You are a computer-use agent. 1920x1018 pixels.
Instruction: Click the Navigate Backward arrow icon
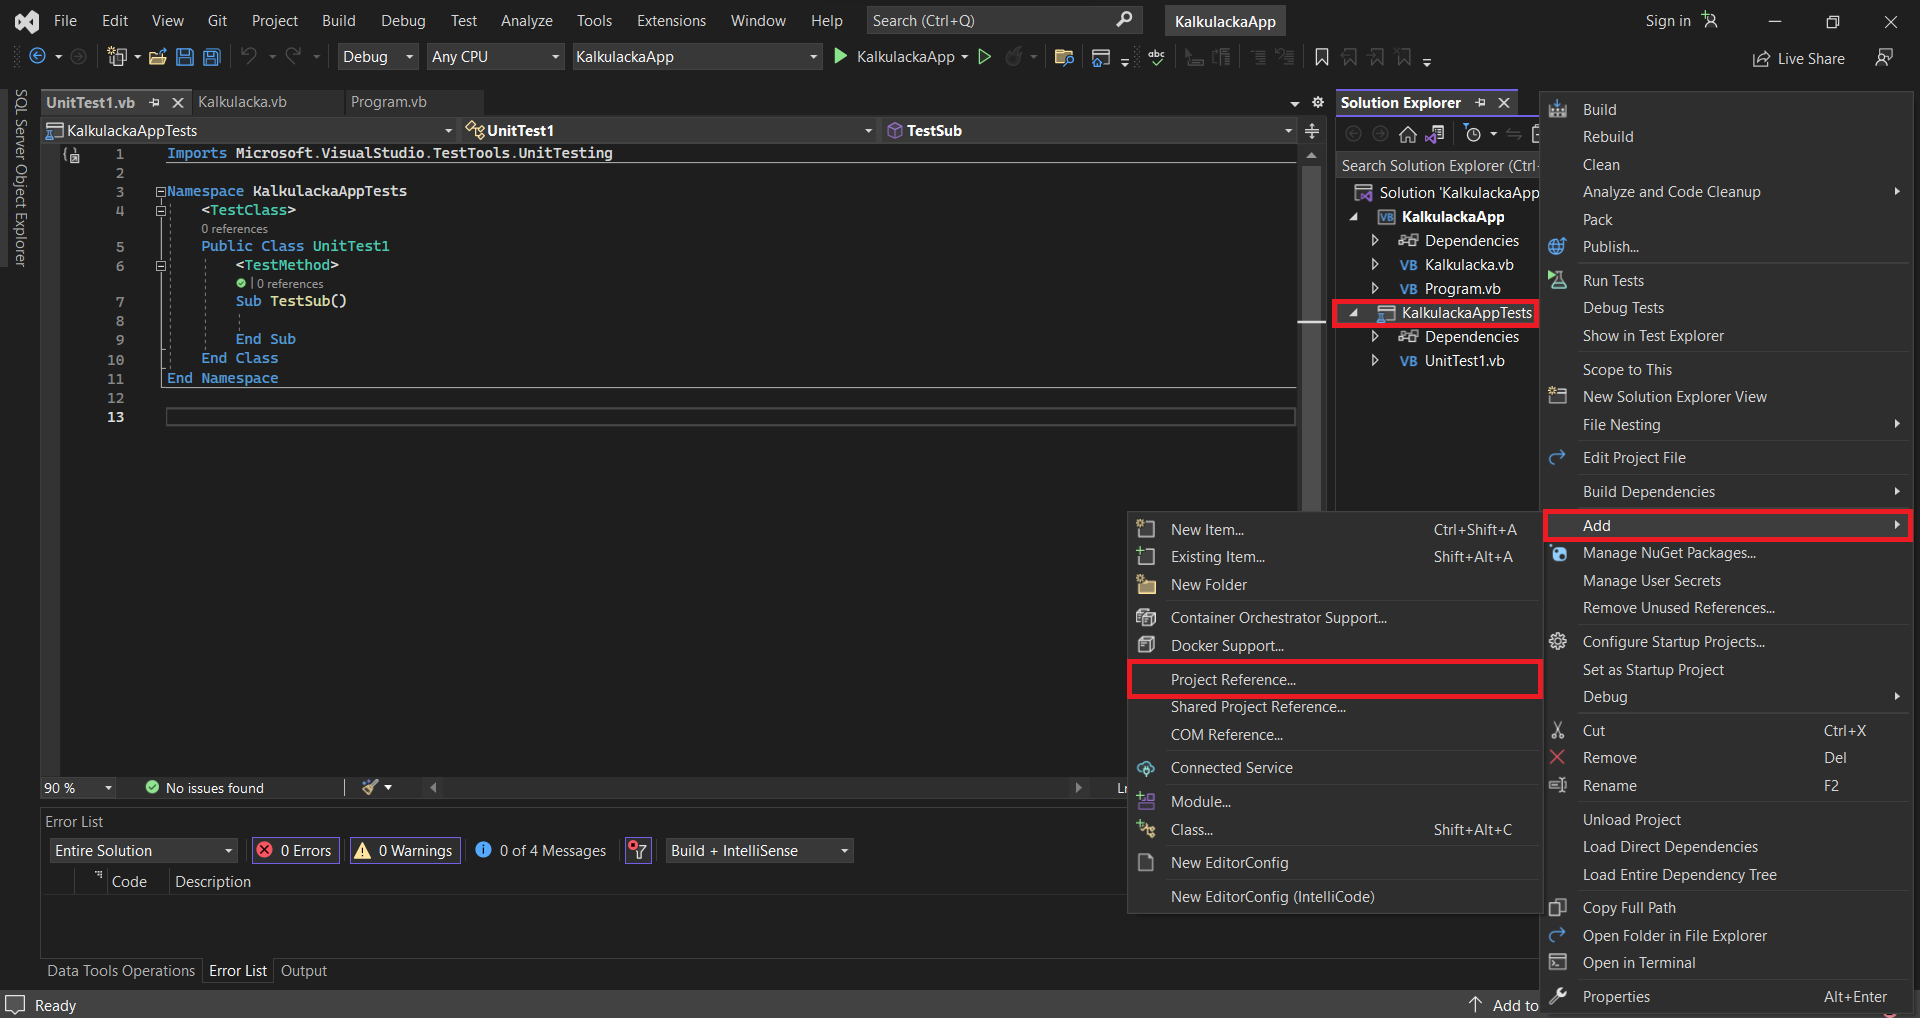[x=38, y=57]
